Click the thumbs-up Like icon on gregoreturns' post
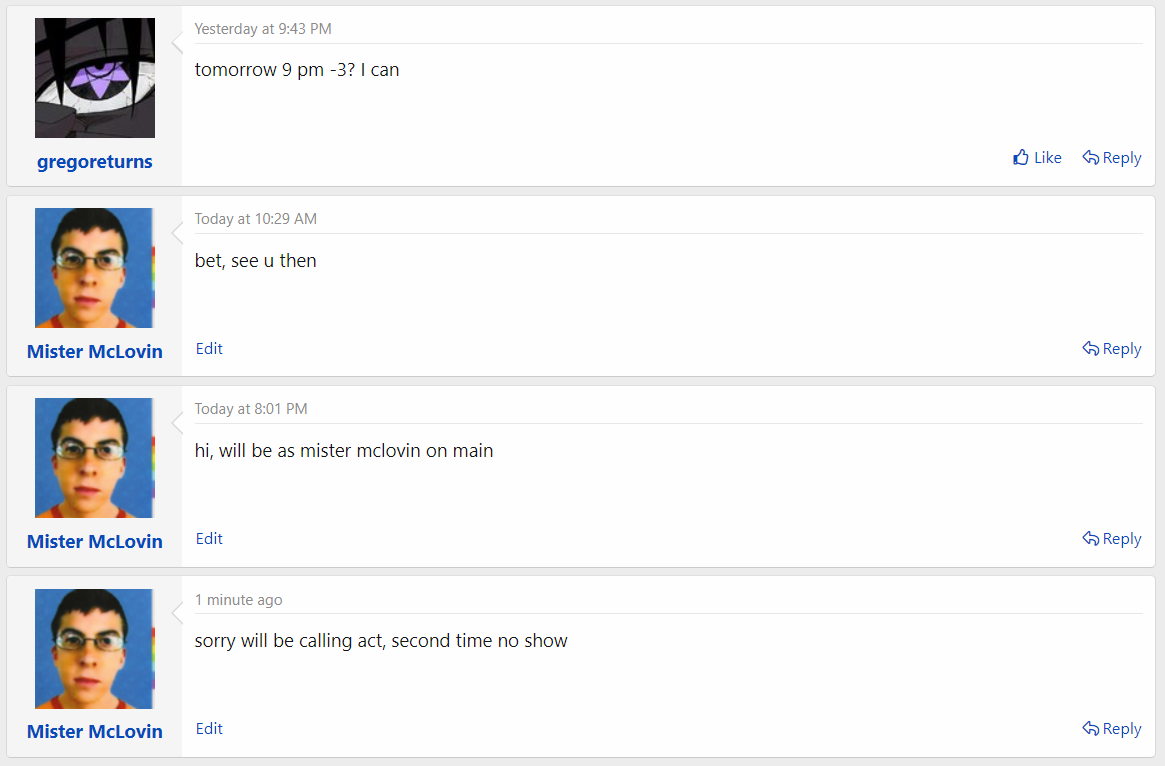1165x766 pixels. (x=1021, y=158)
